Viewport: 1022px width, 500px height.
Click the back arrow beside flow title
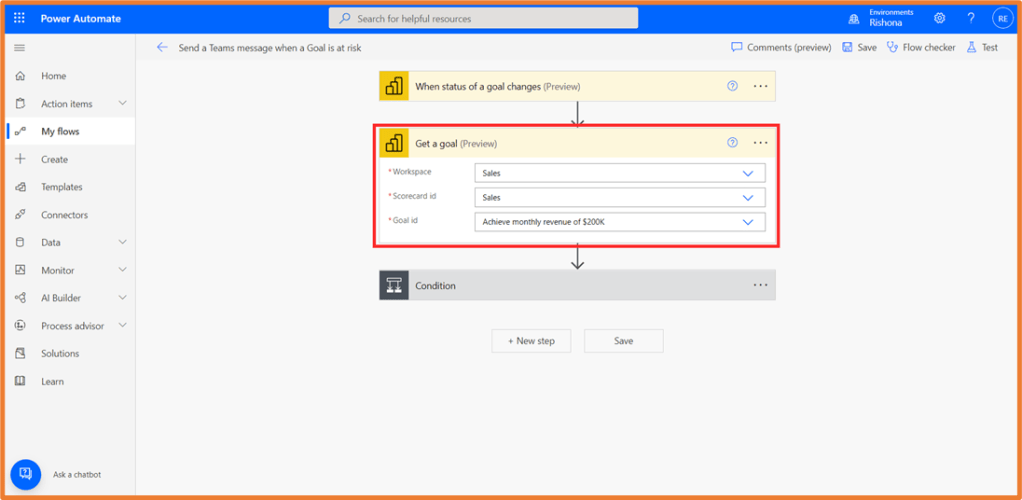162,47
